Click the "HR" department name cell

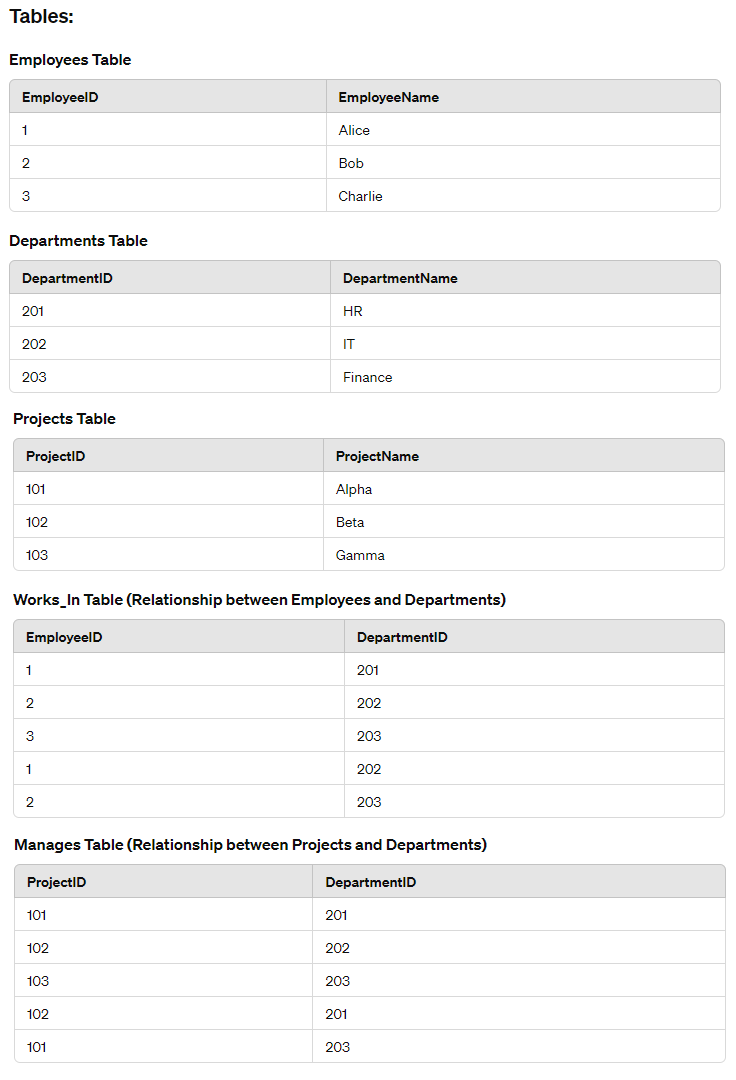click(x=353, y=311)
